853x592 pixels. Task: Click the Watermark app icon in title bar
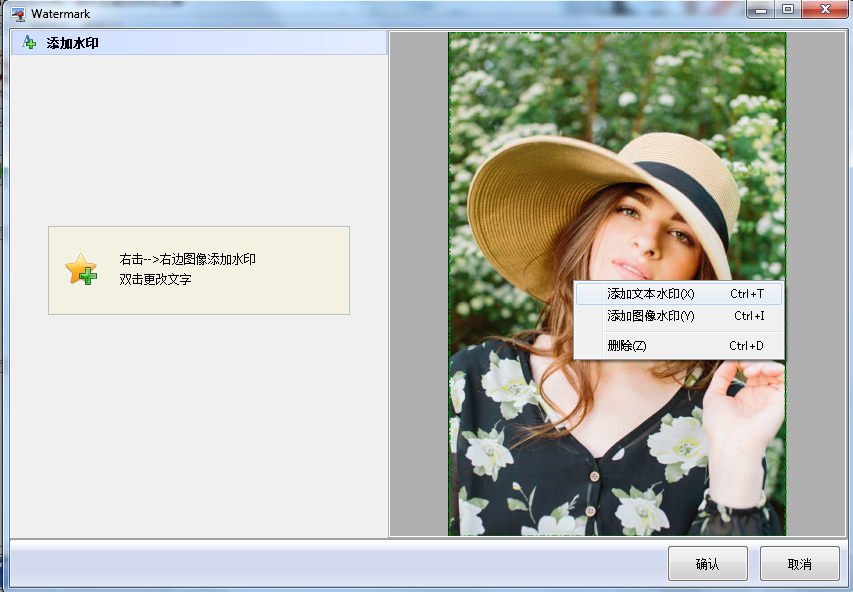point(18,14)
